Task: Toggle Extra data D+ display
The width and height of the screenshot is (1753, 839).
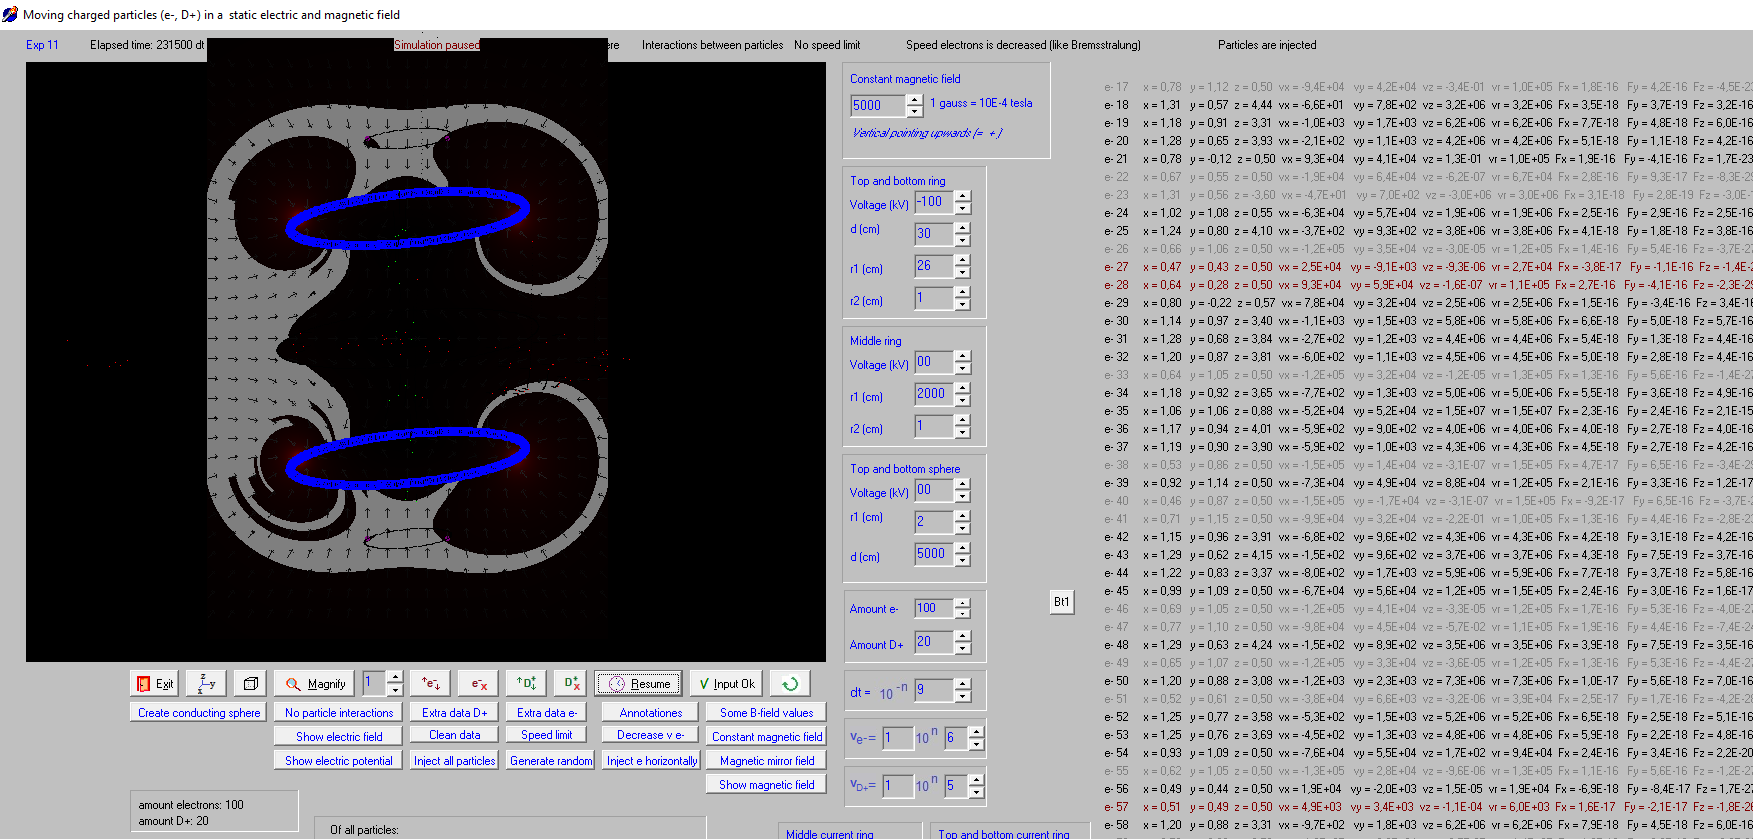Action: [455, 713]
